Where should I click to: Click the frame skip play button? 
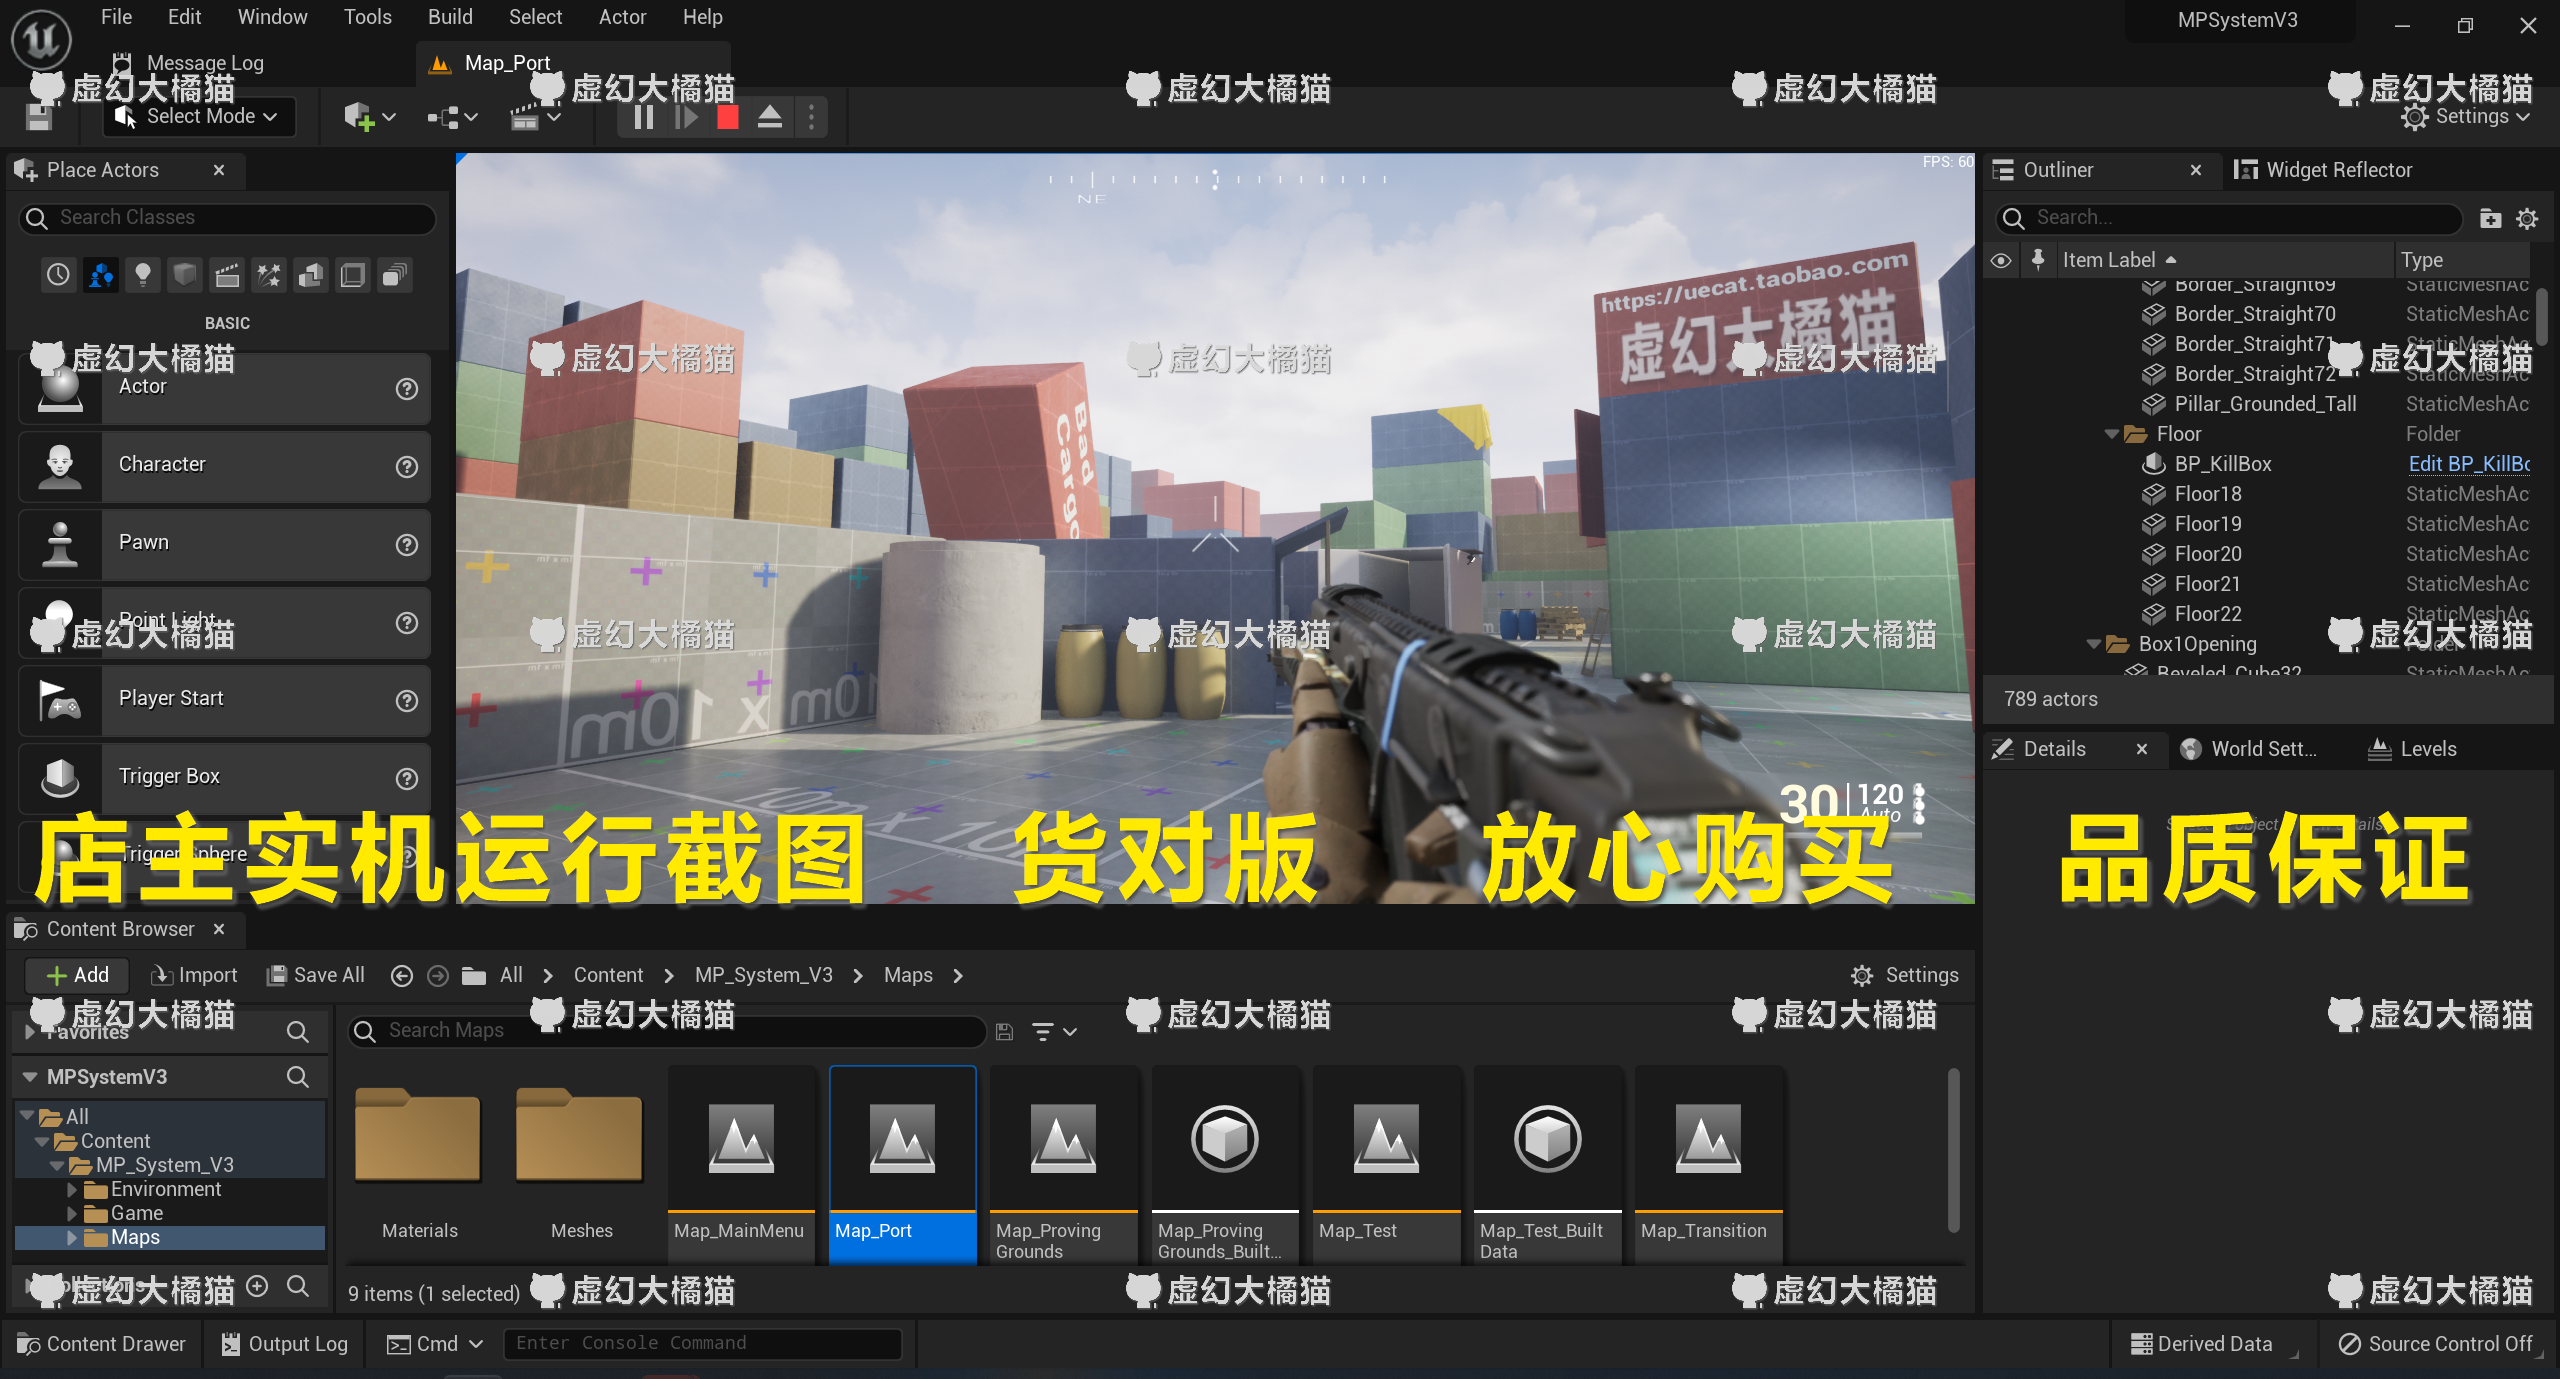coord(686,117)
